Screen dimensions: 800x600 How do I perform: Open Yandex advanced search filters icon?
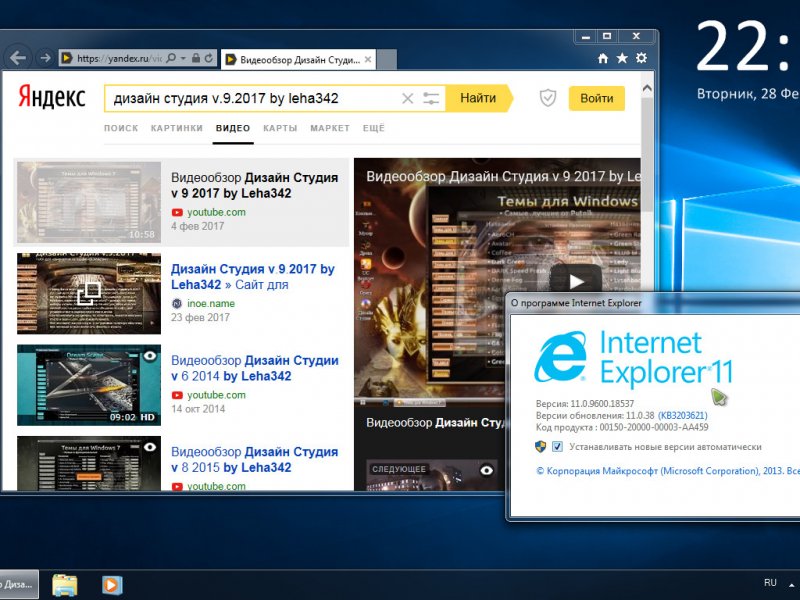click(432, 98)
